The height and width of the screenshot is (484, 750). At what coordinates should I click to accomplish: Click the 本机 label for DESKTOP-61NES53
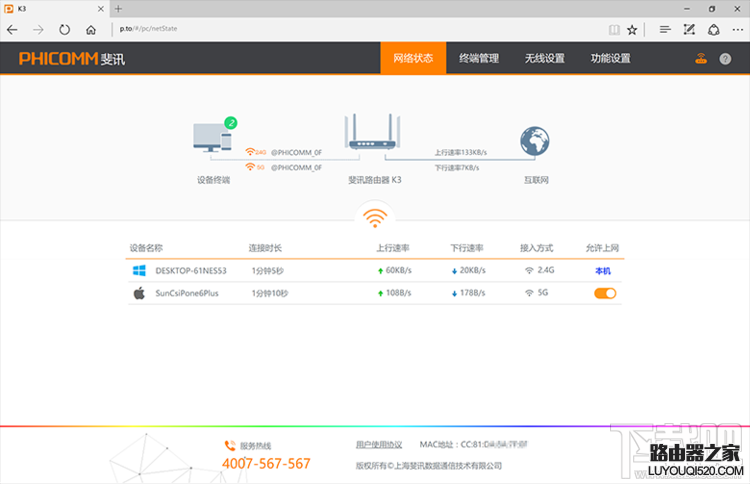click(603, 271)
